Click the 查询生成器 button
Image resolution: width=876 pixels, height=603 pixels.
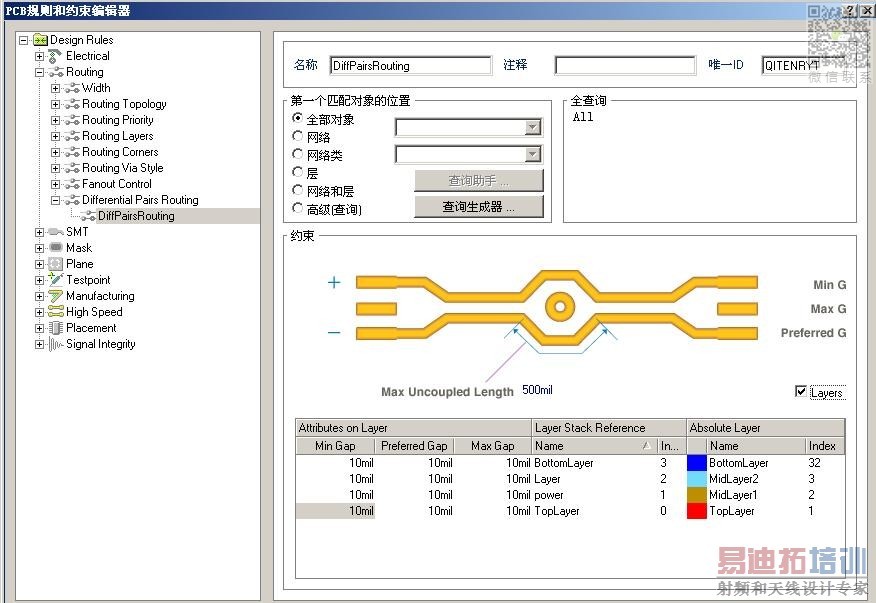click(x=479, y=207)
